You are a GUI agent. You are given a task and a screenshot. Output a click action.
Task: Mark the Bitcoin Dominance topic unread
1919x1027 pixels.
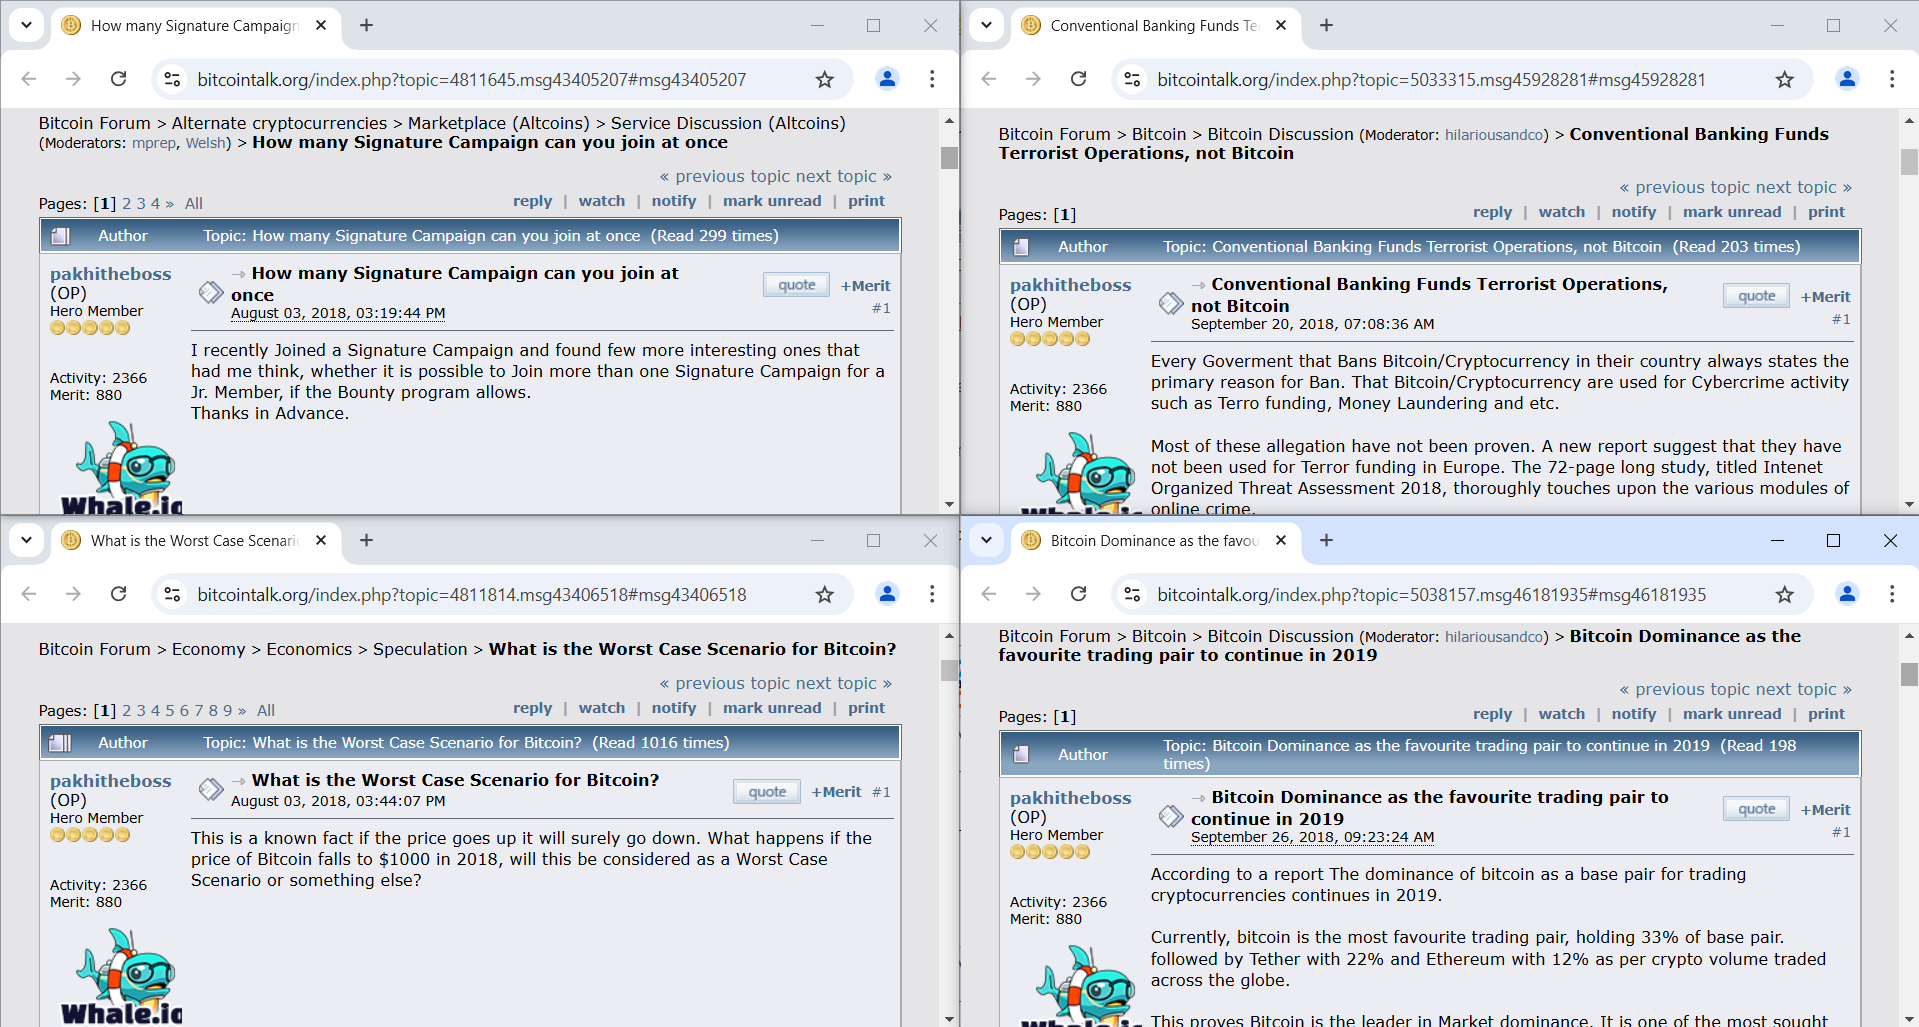coord(1732,714)
